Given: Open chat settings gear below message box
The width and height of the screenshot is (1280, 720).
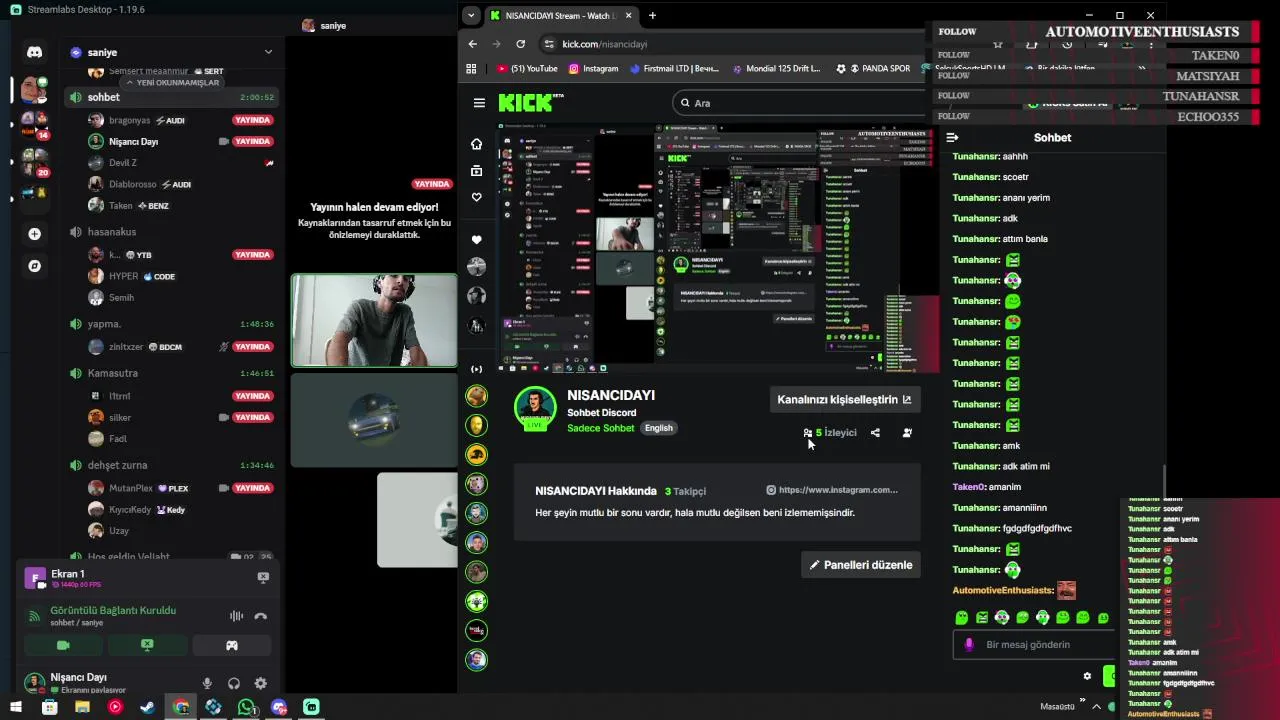Looking at the screenshot, I should click(x=1087, y=676).
